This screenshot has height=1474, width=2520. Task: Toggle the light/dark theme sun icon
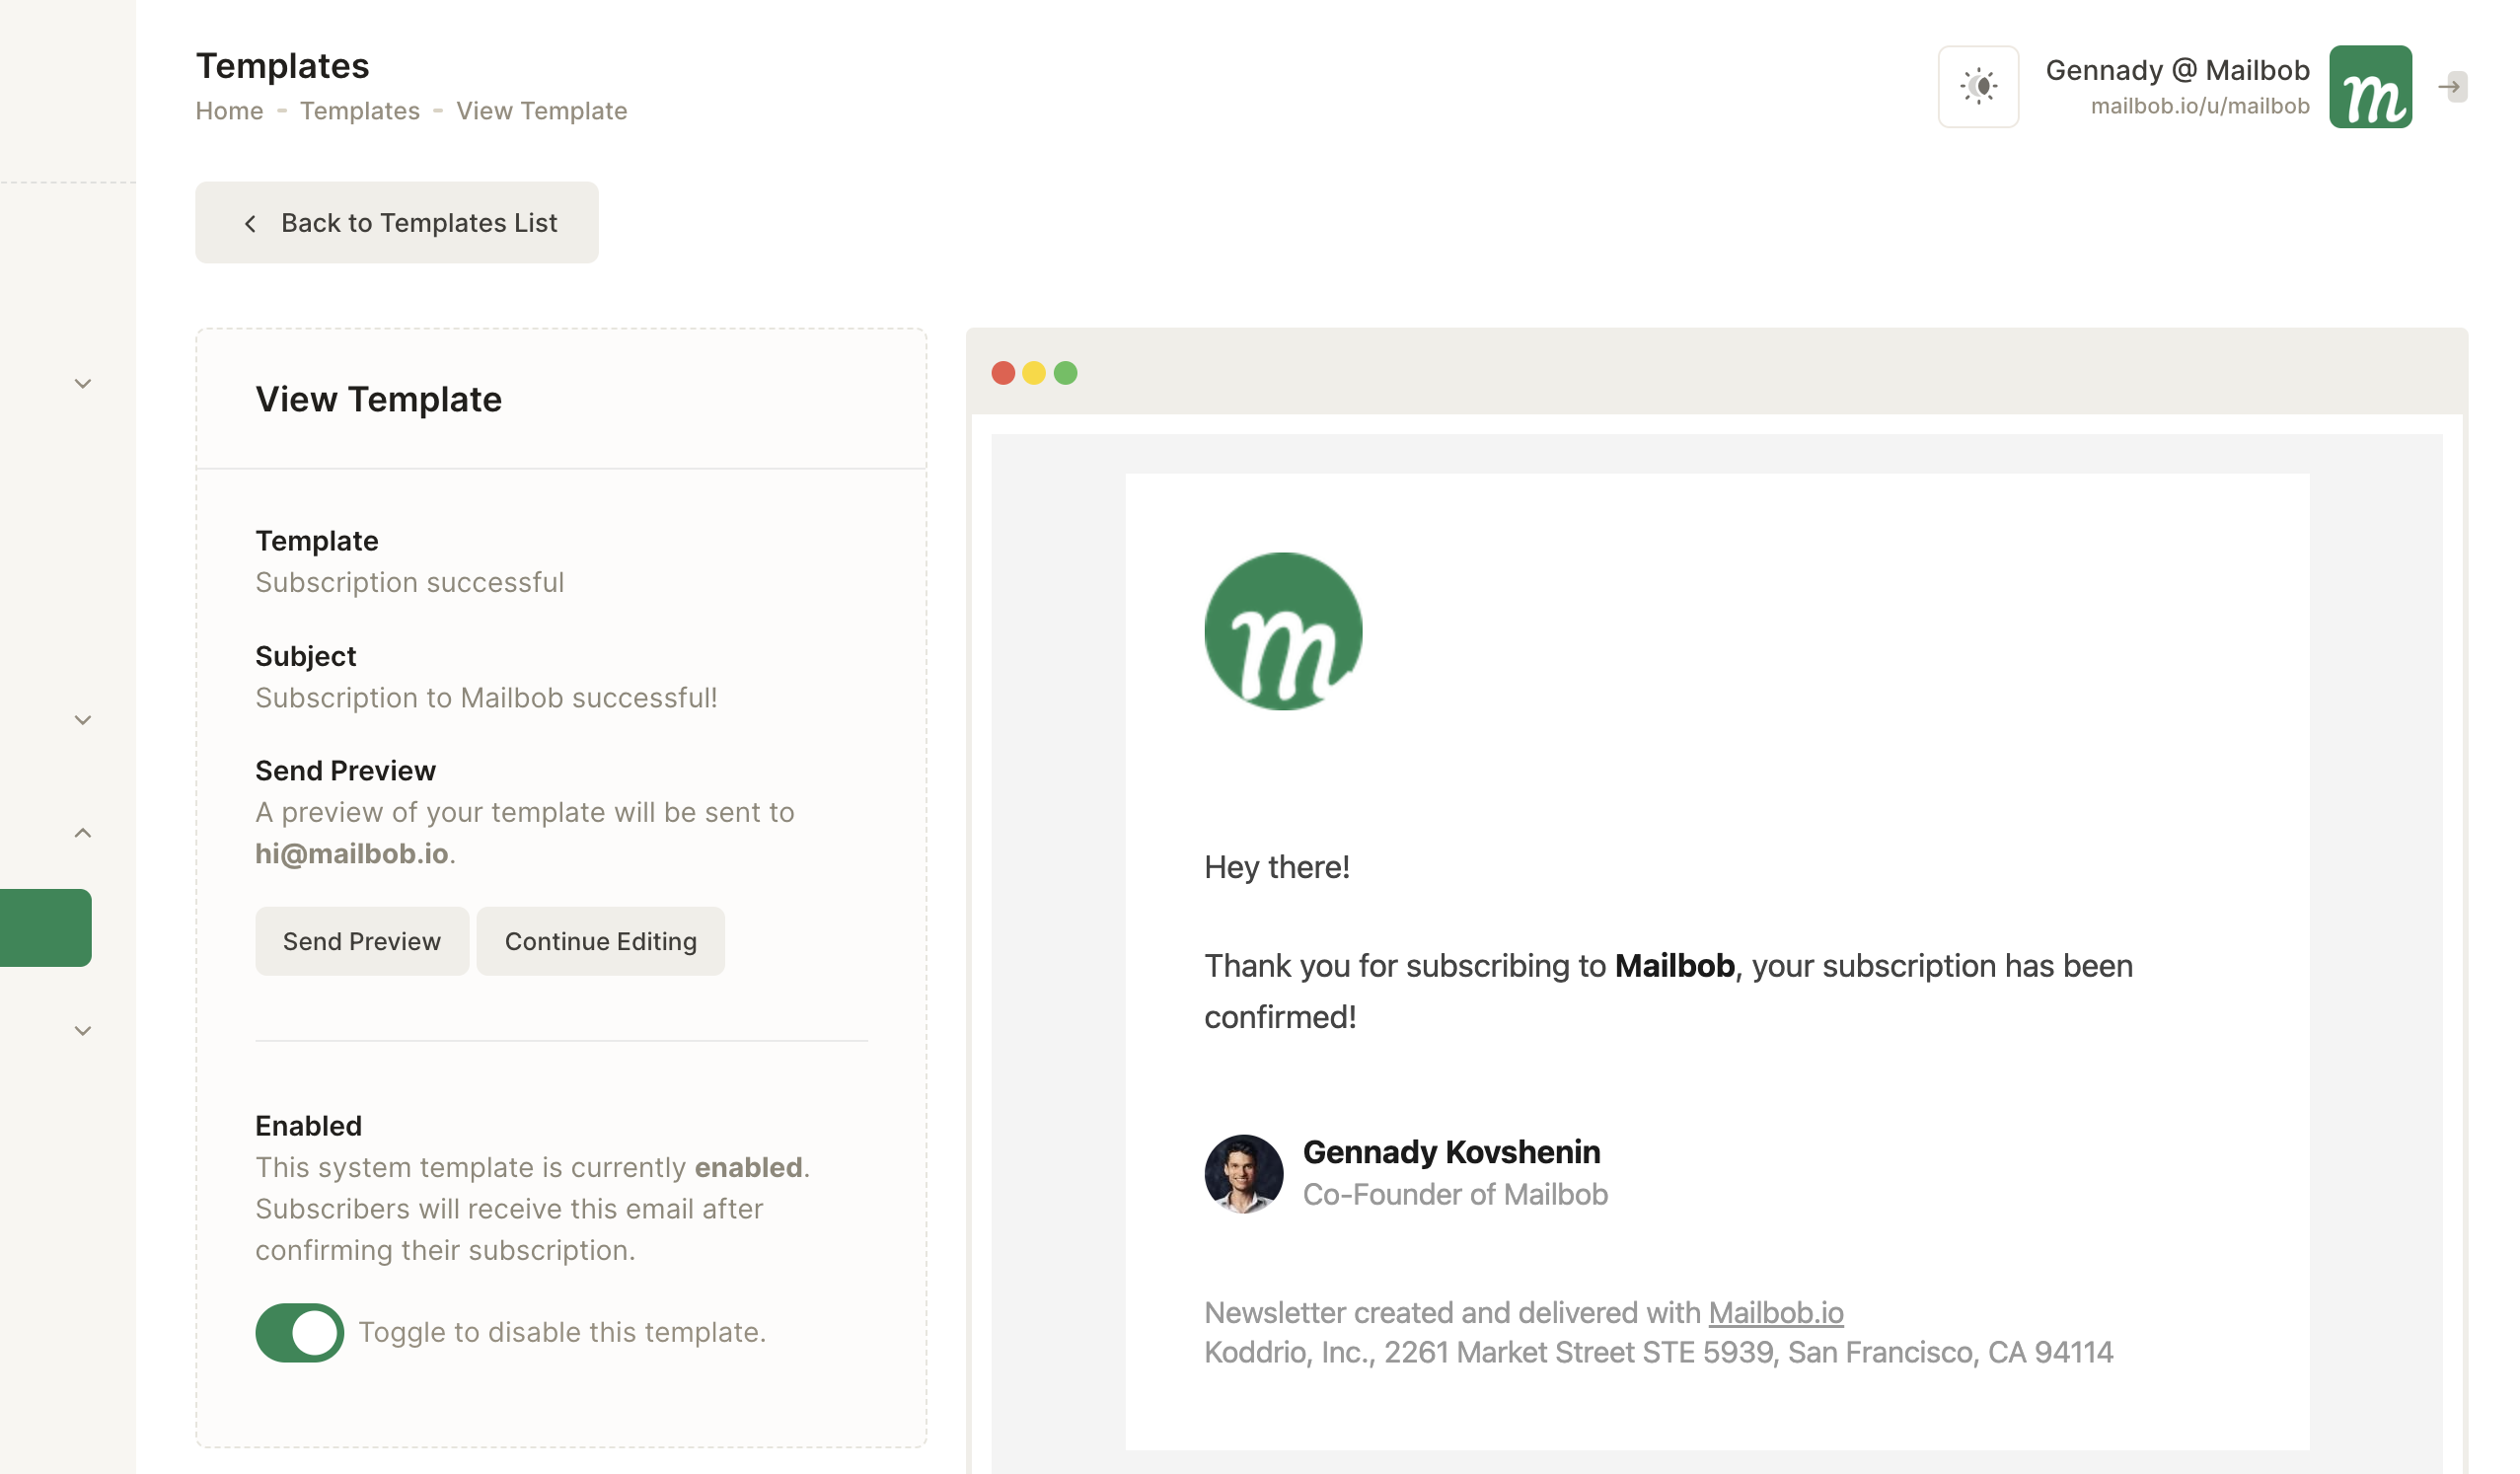(1977, 86)
